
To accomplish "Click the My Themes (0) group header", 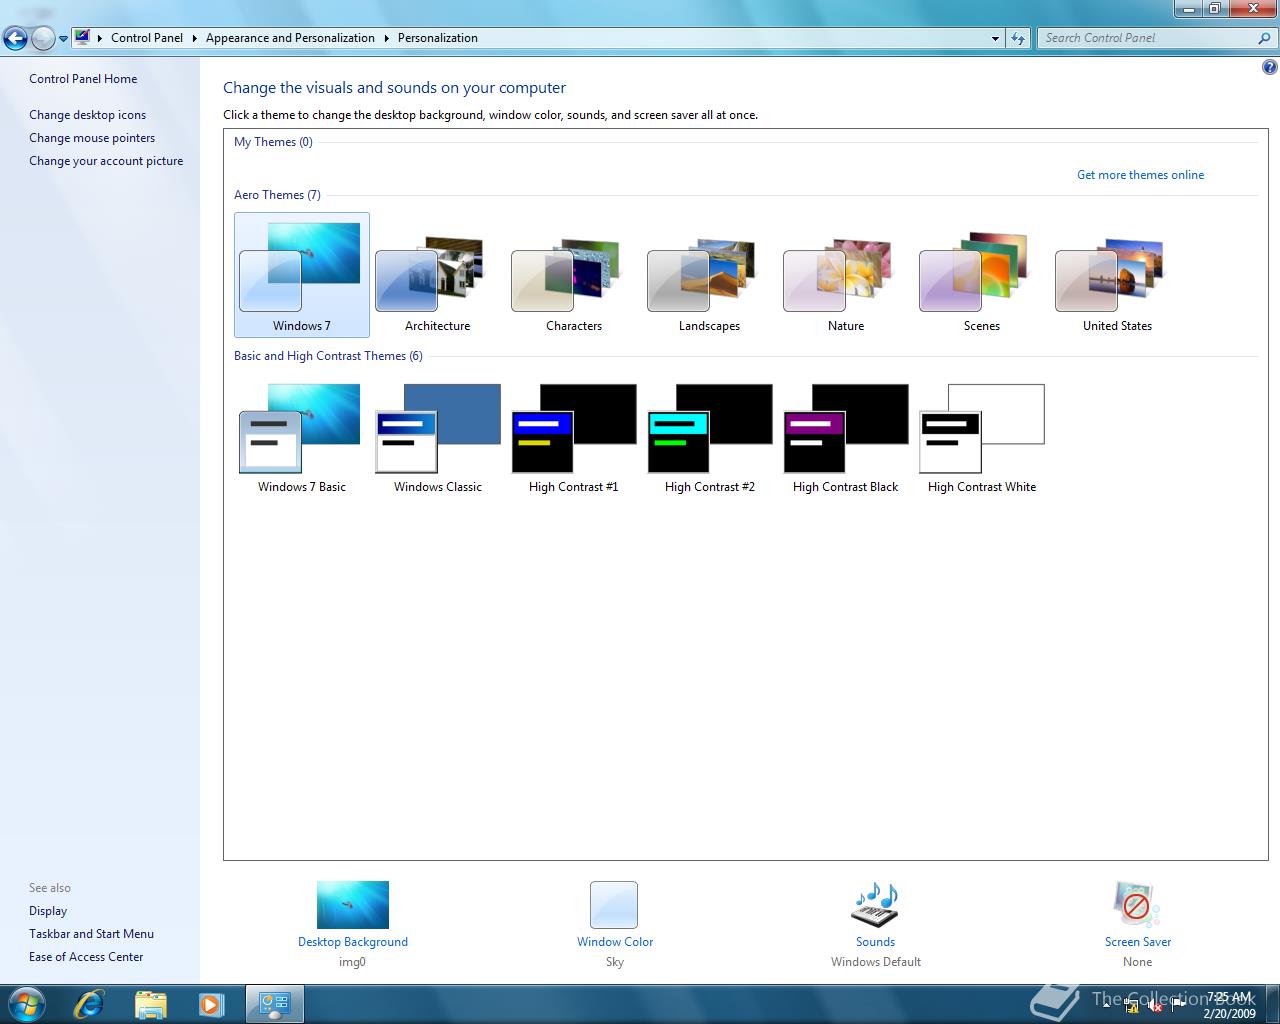I will pyautogui.click(x=273, y=142).
